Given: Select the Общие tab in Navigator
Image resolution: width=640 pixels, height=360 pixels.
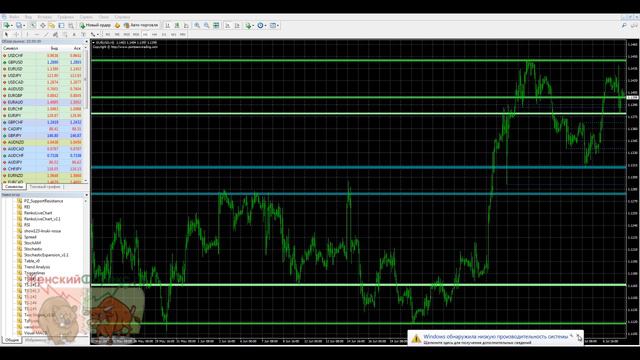Looking at the screenshot, I should pos(12,340).
